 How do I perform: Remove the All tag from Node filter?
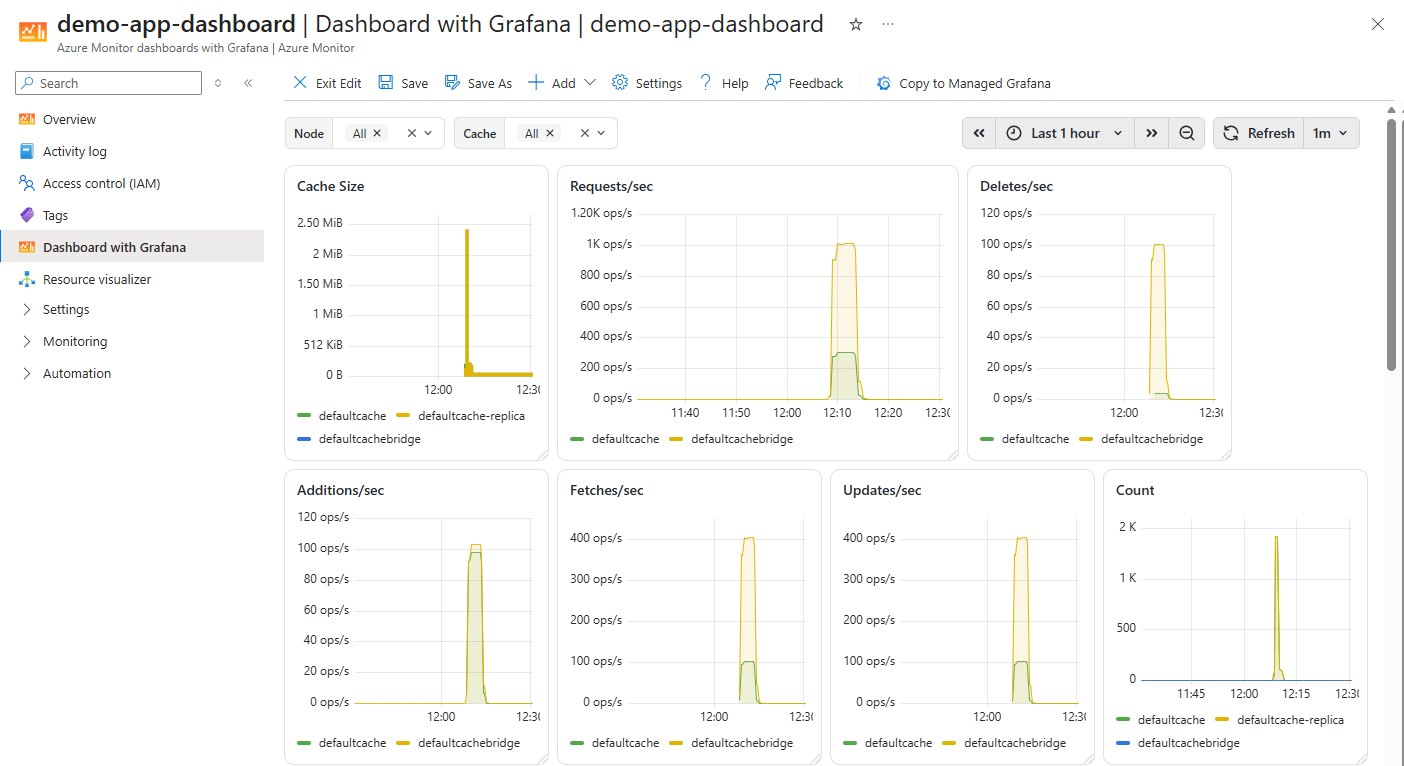coord(377,133)
